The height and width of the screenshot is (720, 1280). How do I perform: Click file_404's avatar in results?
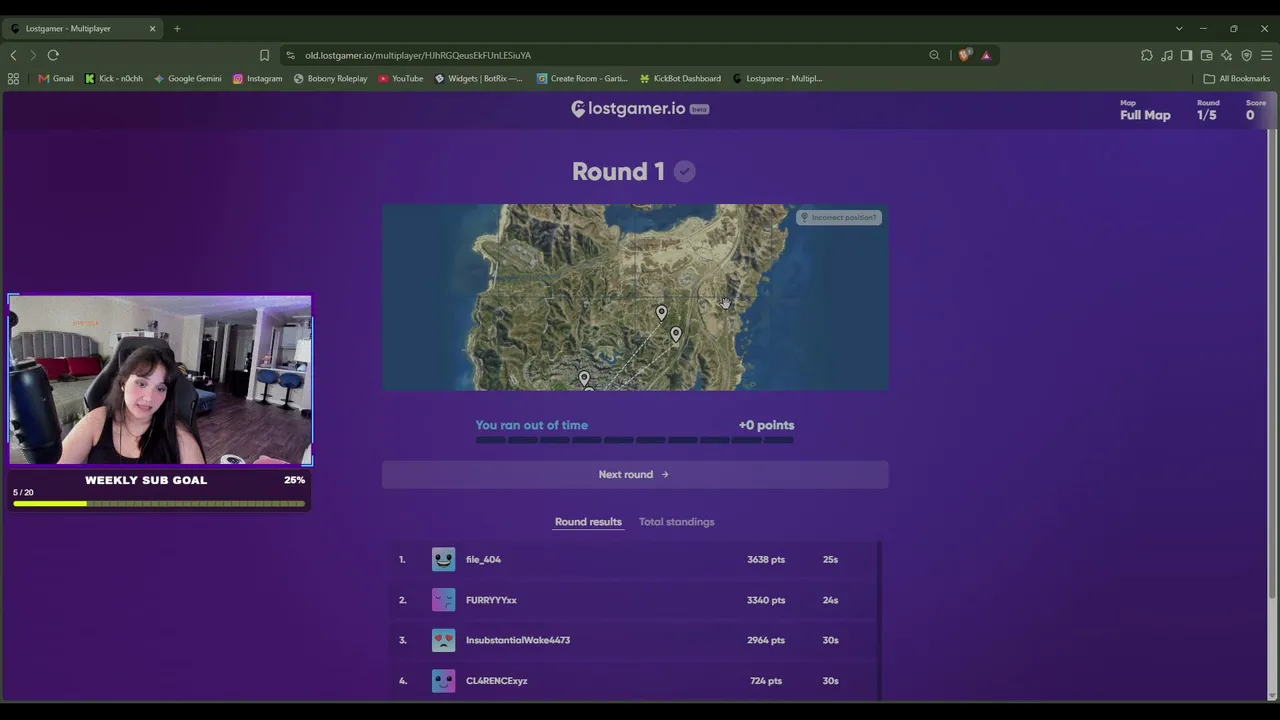443,559
